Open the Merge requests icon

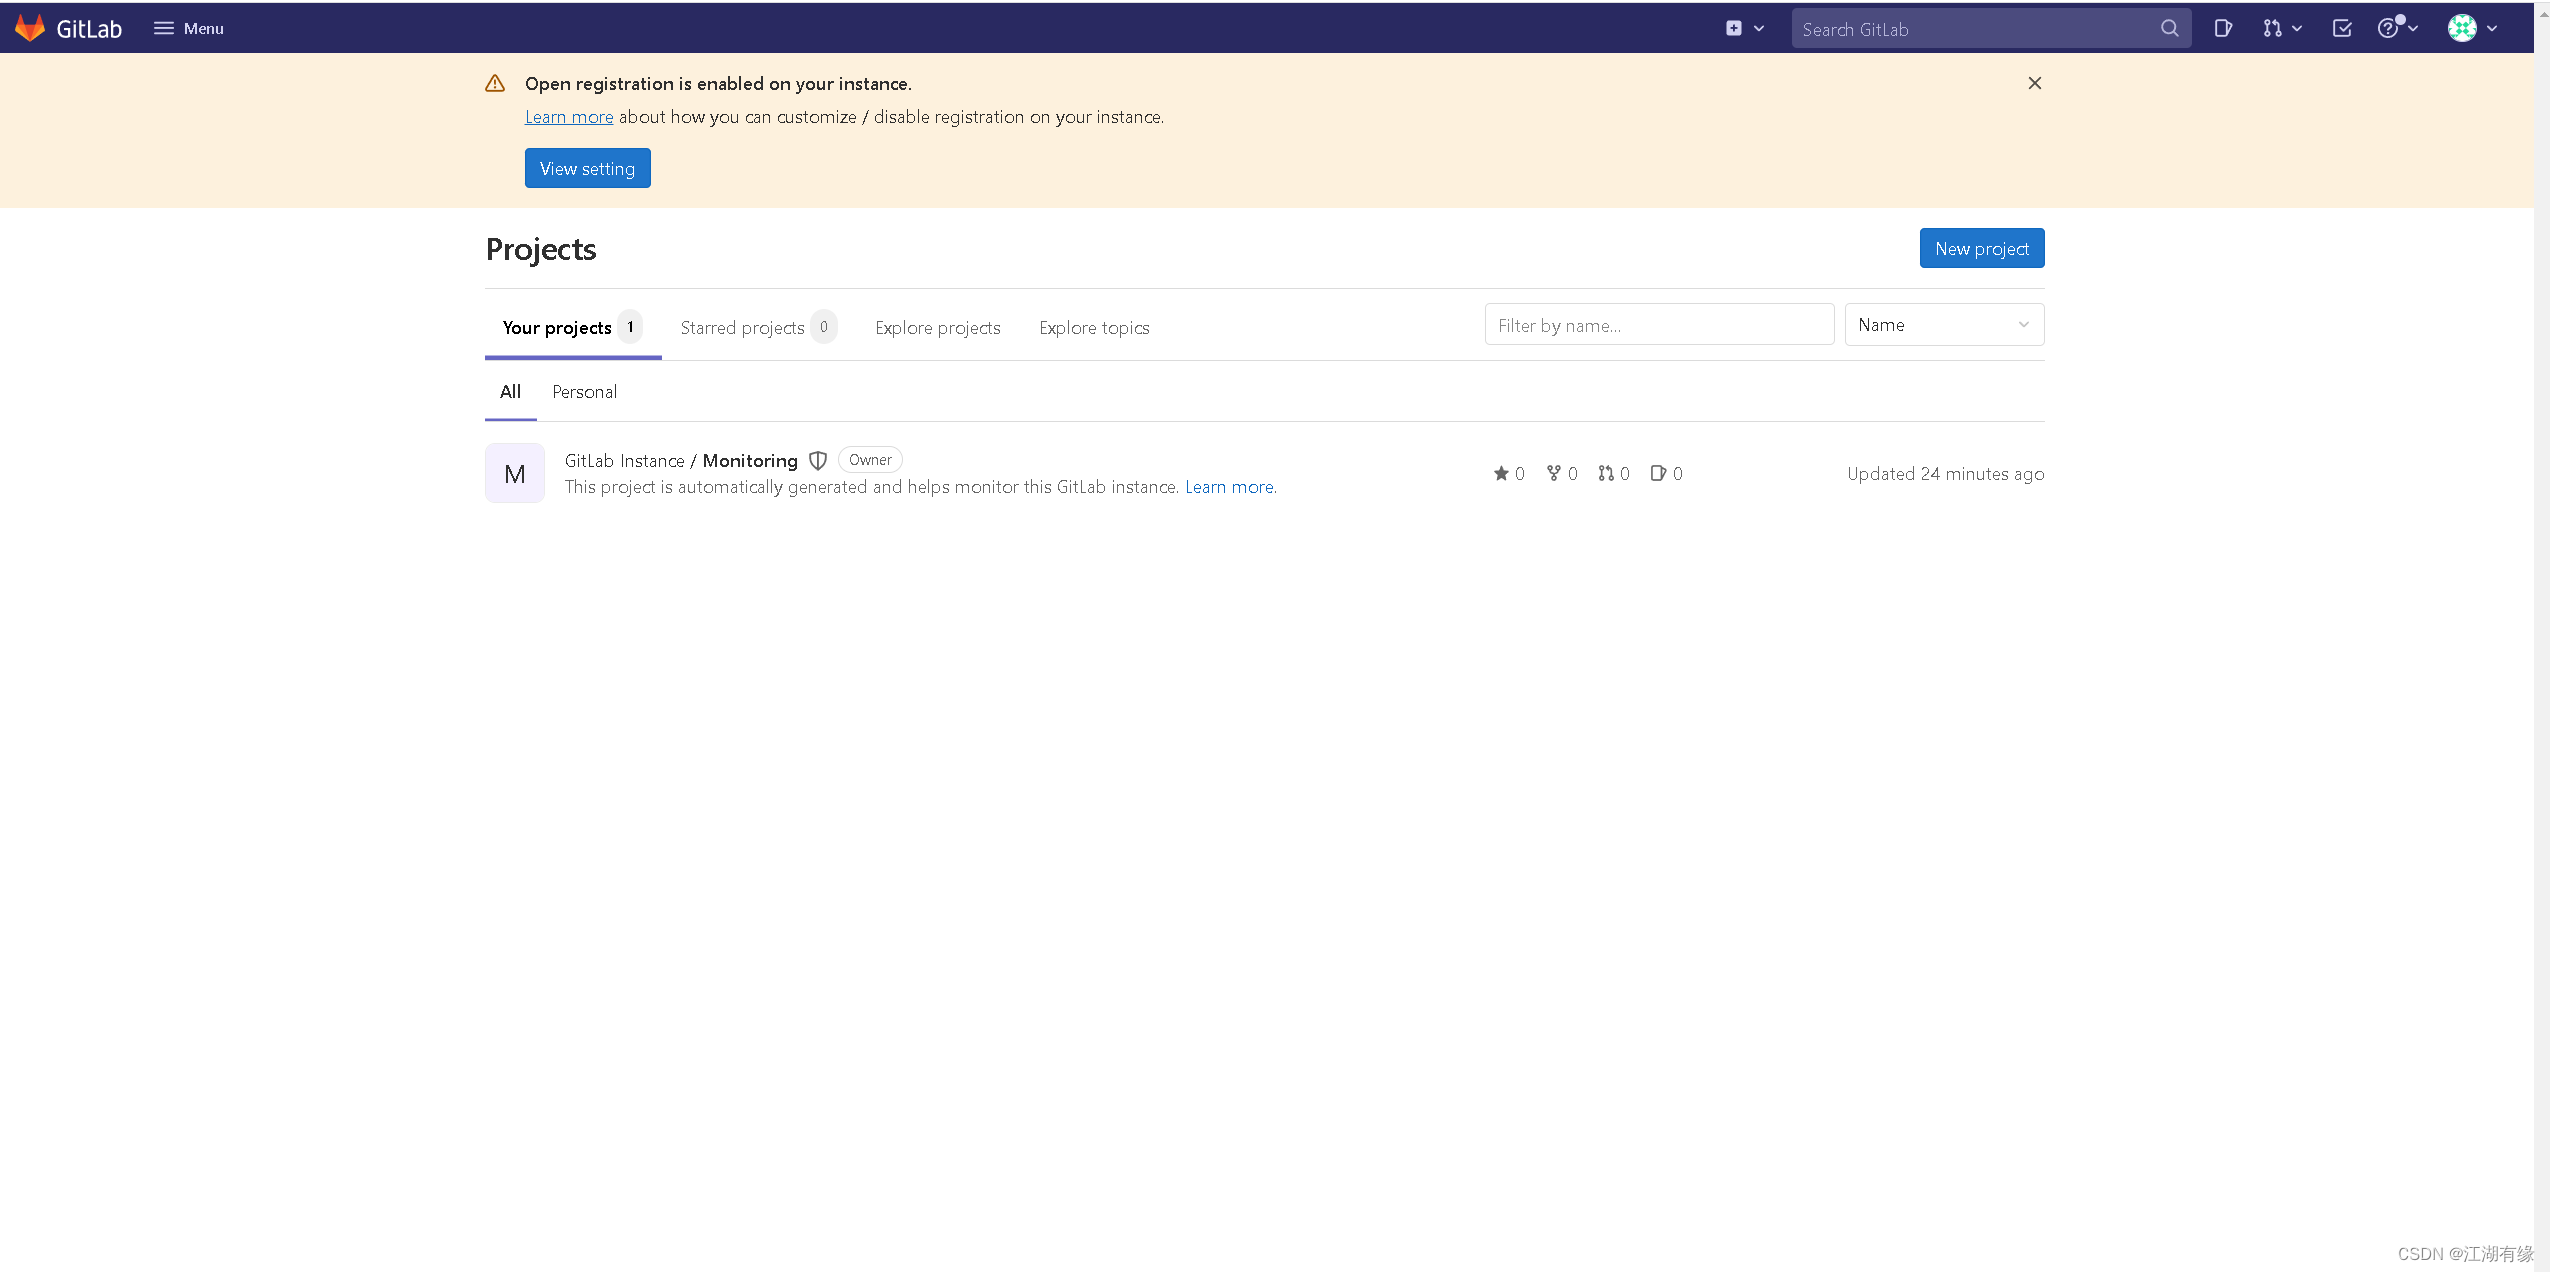[x=2273, y=28]
